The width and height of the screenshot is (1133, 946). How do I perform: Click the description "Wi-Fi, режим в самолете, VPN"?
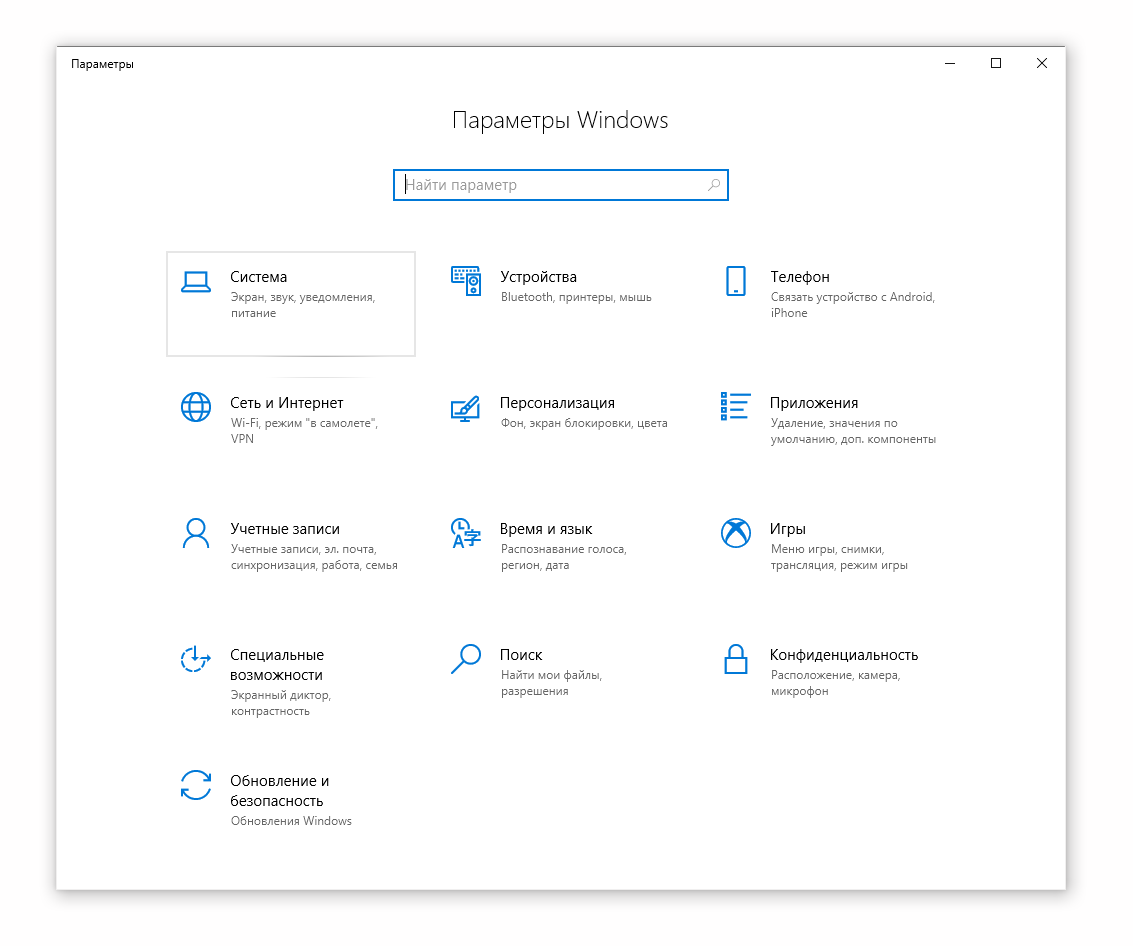click(x=304, y=431)
